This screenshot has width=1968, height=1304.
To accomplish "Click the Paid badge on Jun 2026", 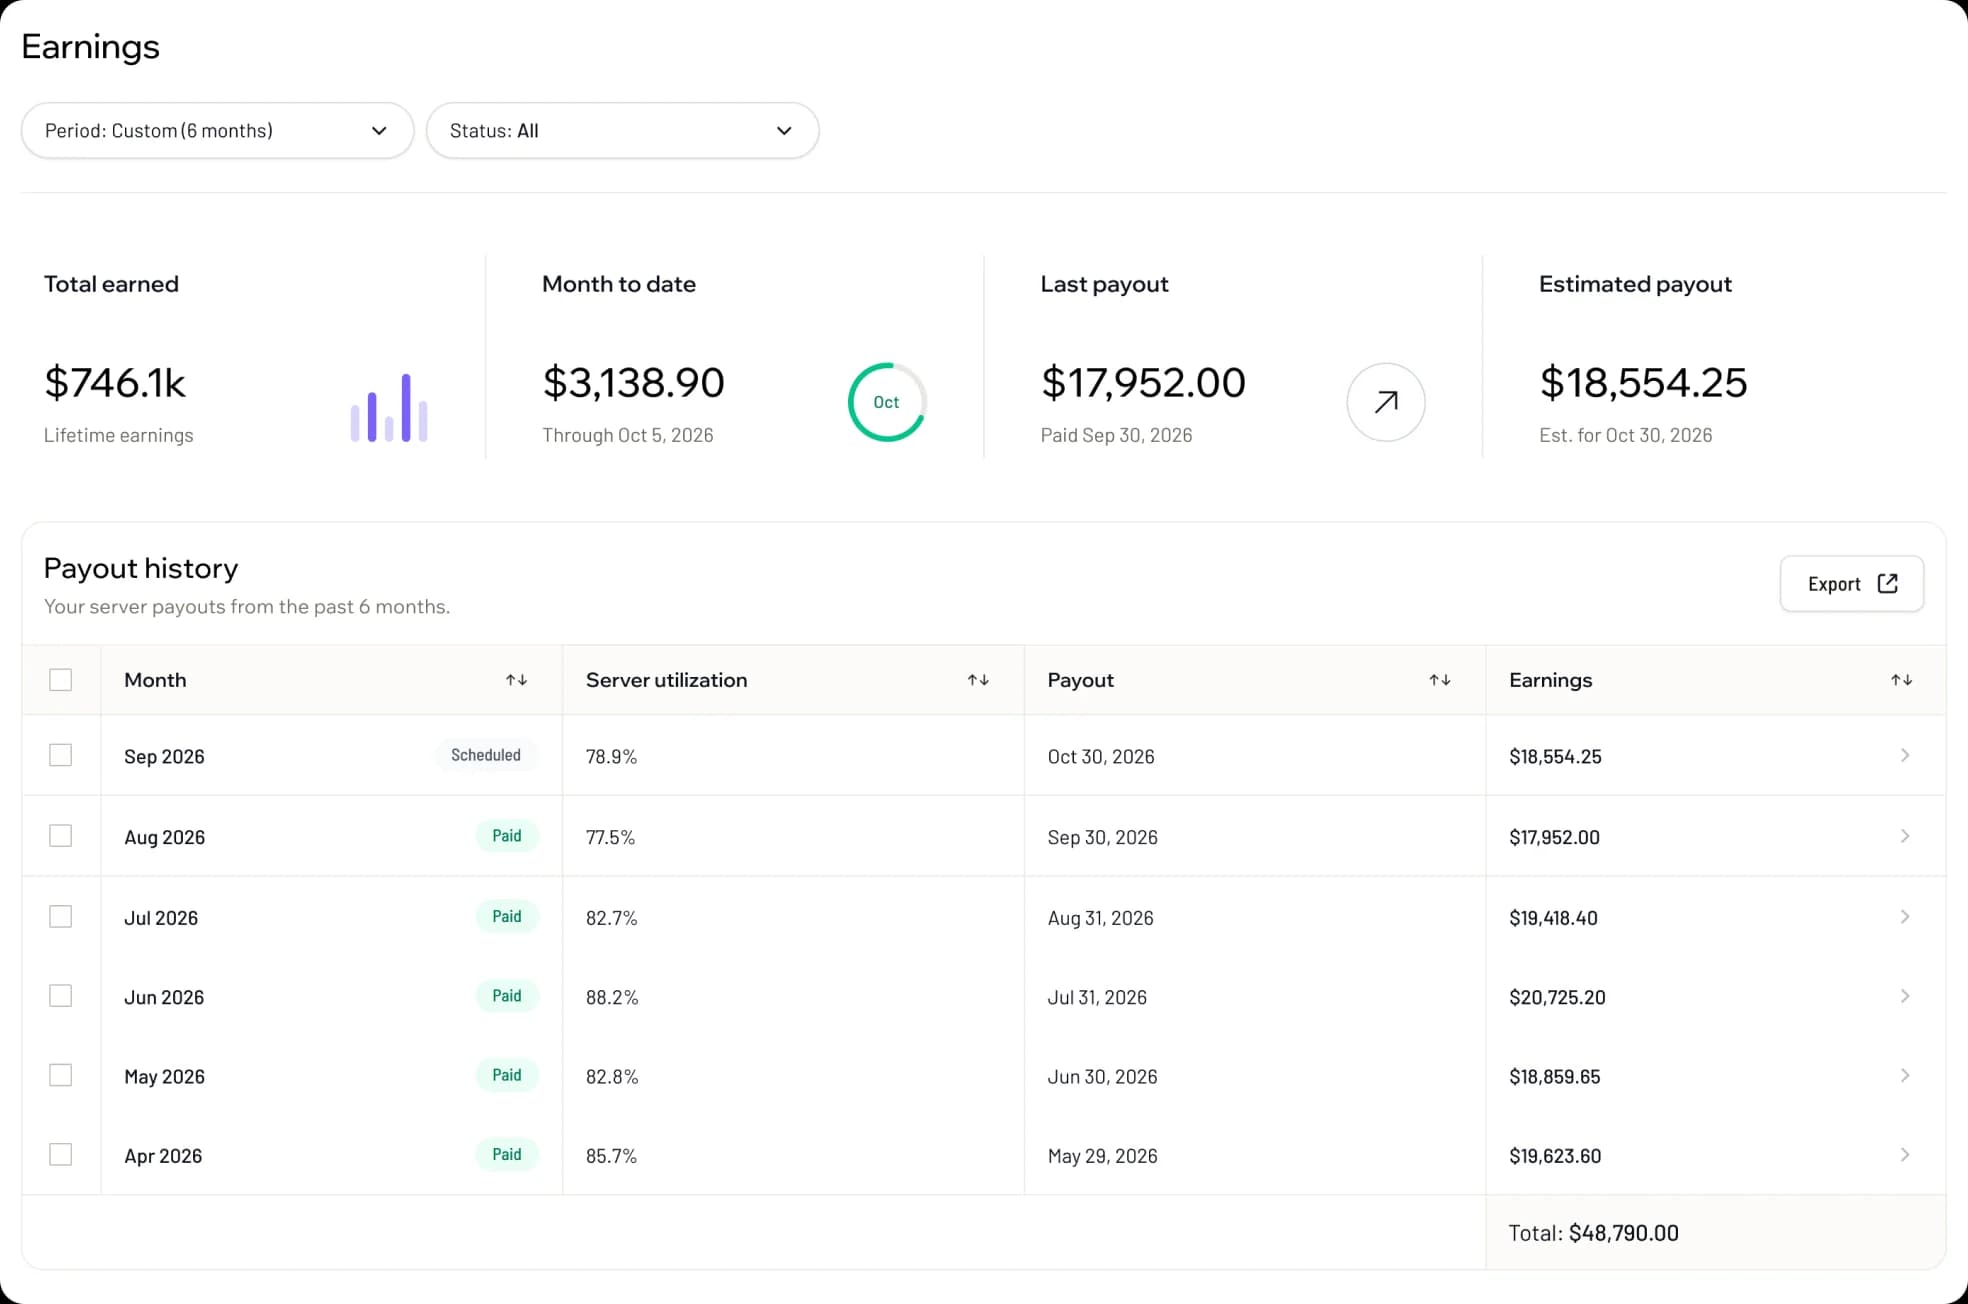I will [x=507, y=996].
